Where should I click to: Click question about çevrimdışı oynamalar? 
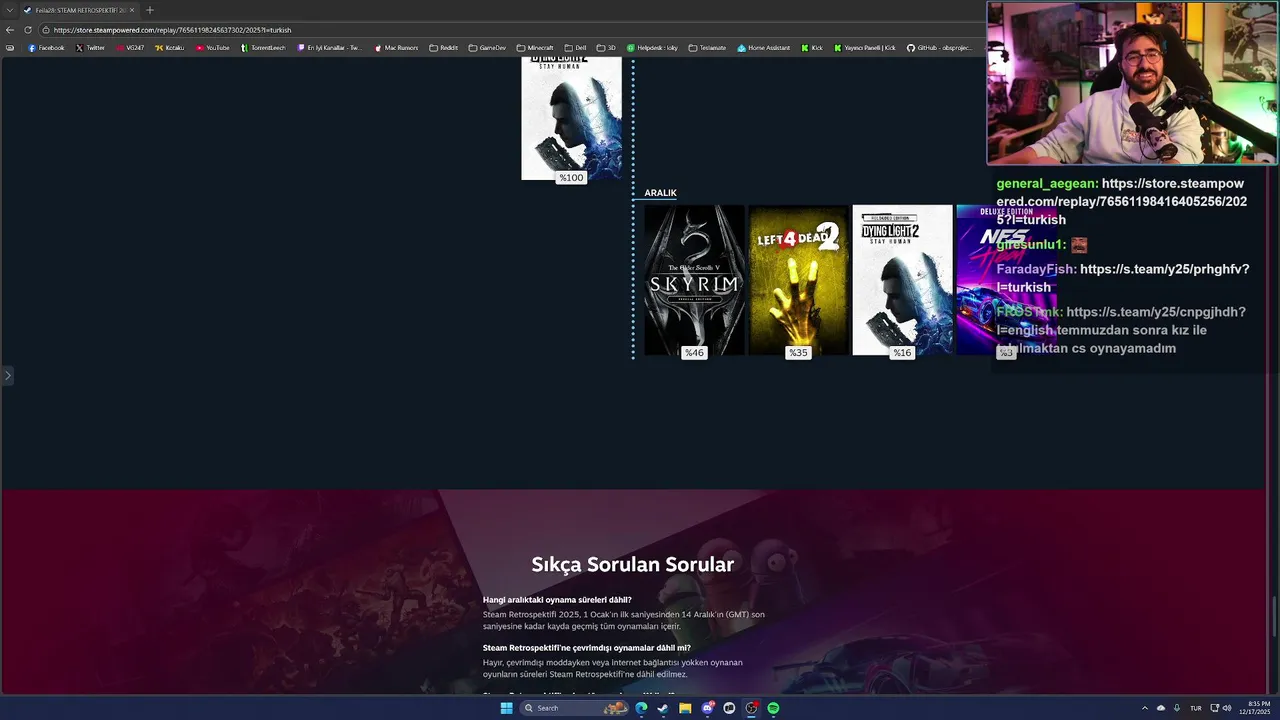tap(587, 648)
